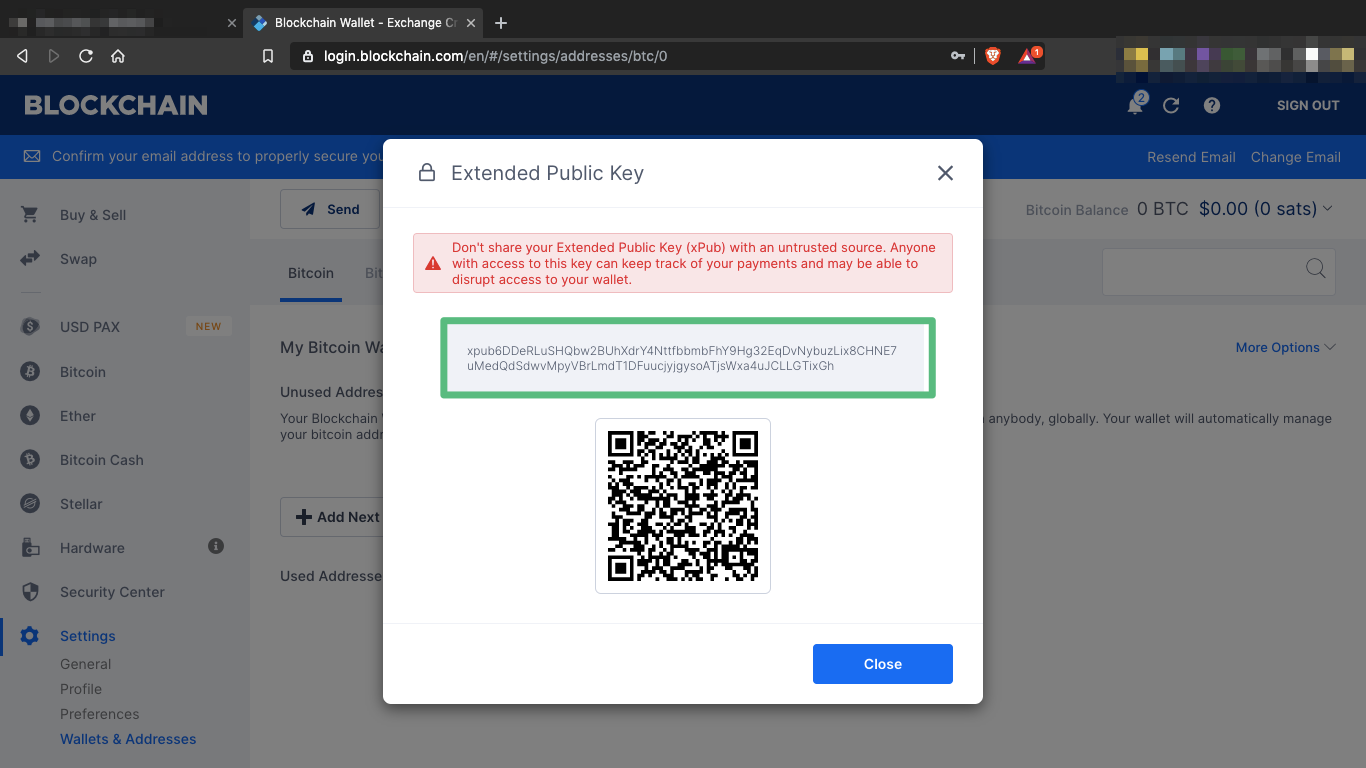Click the Hardware info icon
The width and height of the screenshot is (1366, 768).
coord(215,546)
